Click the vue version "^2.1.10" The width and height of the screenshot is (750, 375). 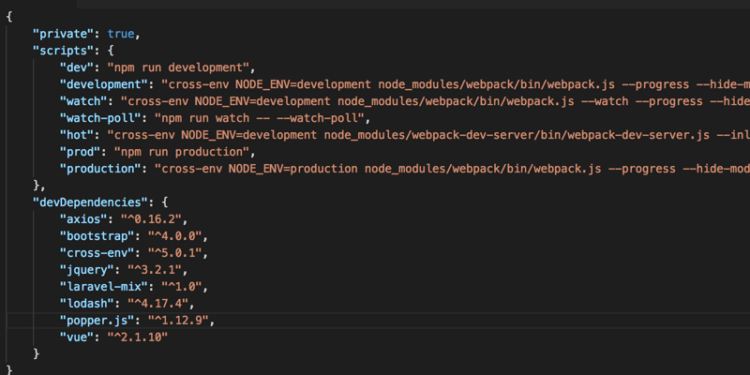[x=137, y=338]
